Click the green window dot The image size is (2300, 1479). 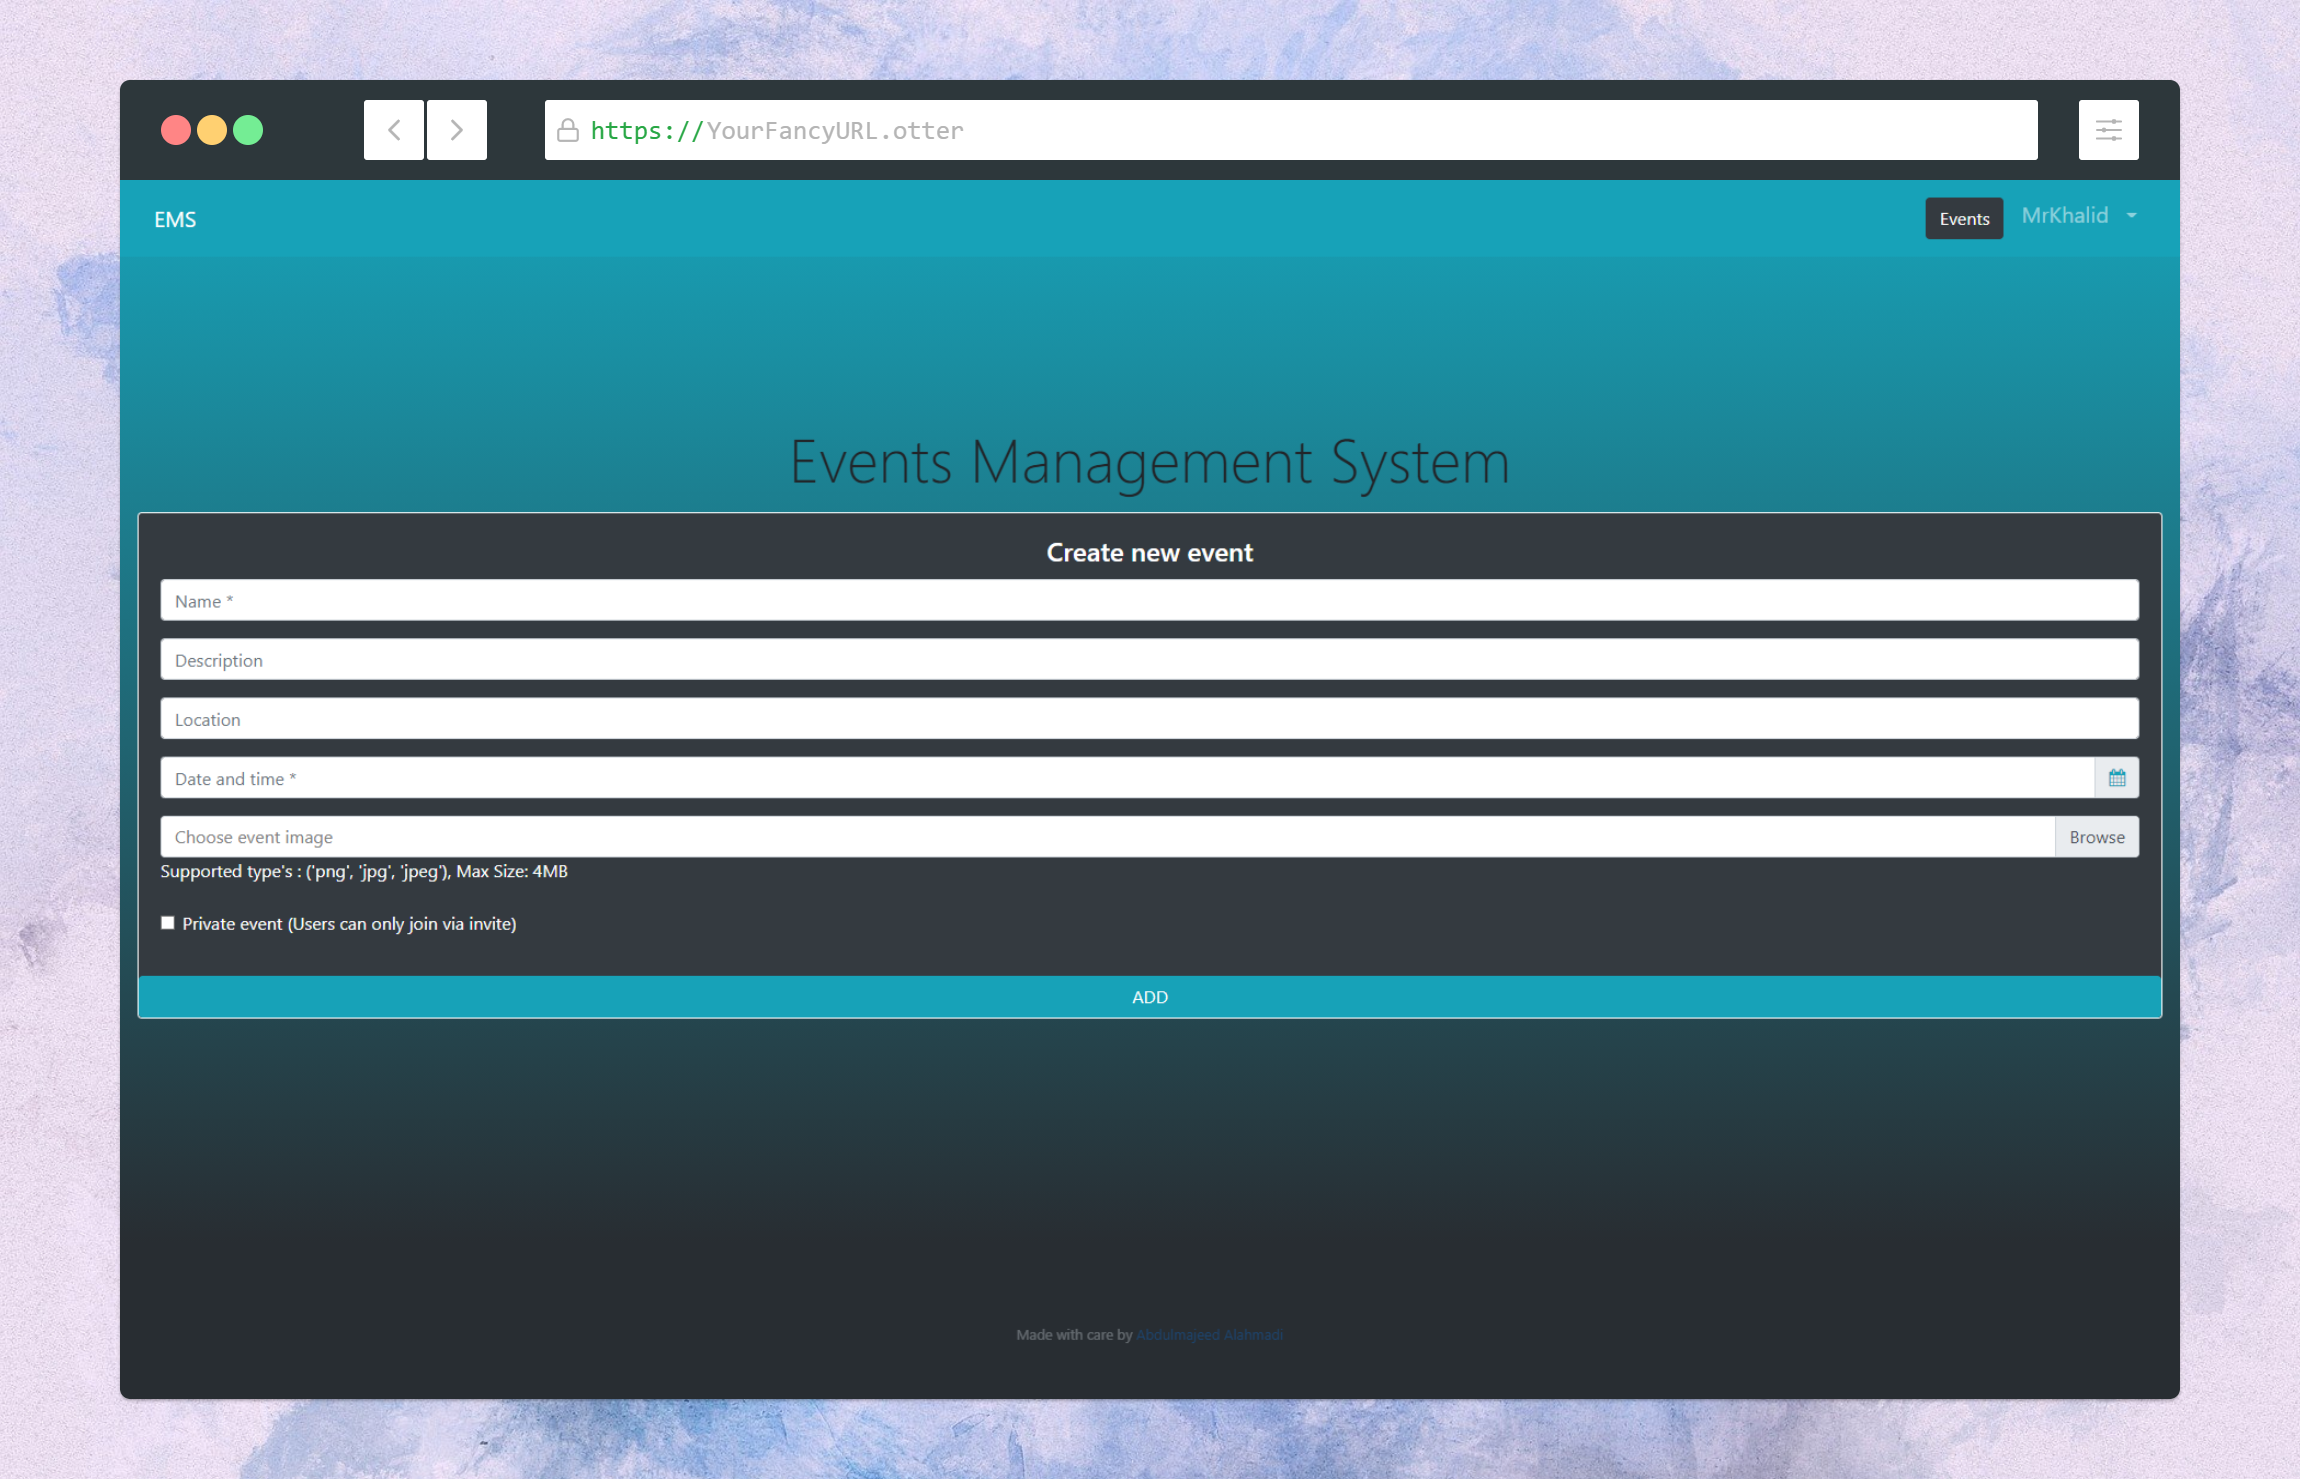click(248, 130)
